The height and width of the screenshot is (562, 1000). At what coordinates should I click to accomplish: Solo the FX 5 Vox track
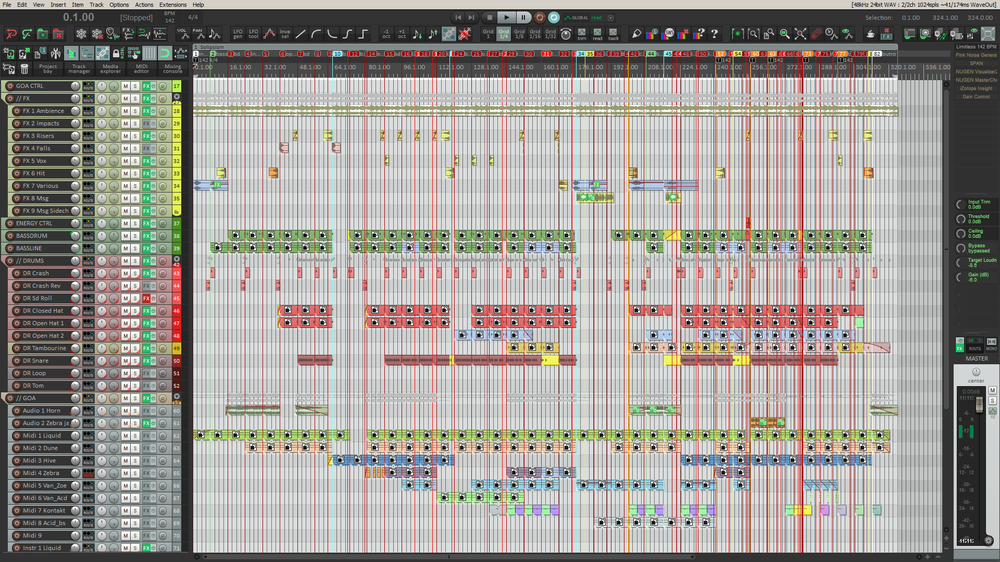(136, 161)
